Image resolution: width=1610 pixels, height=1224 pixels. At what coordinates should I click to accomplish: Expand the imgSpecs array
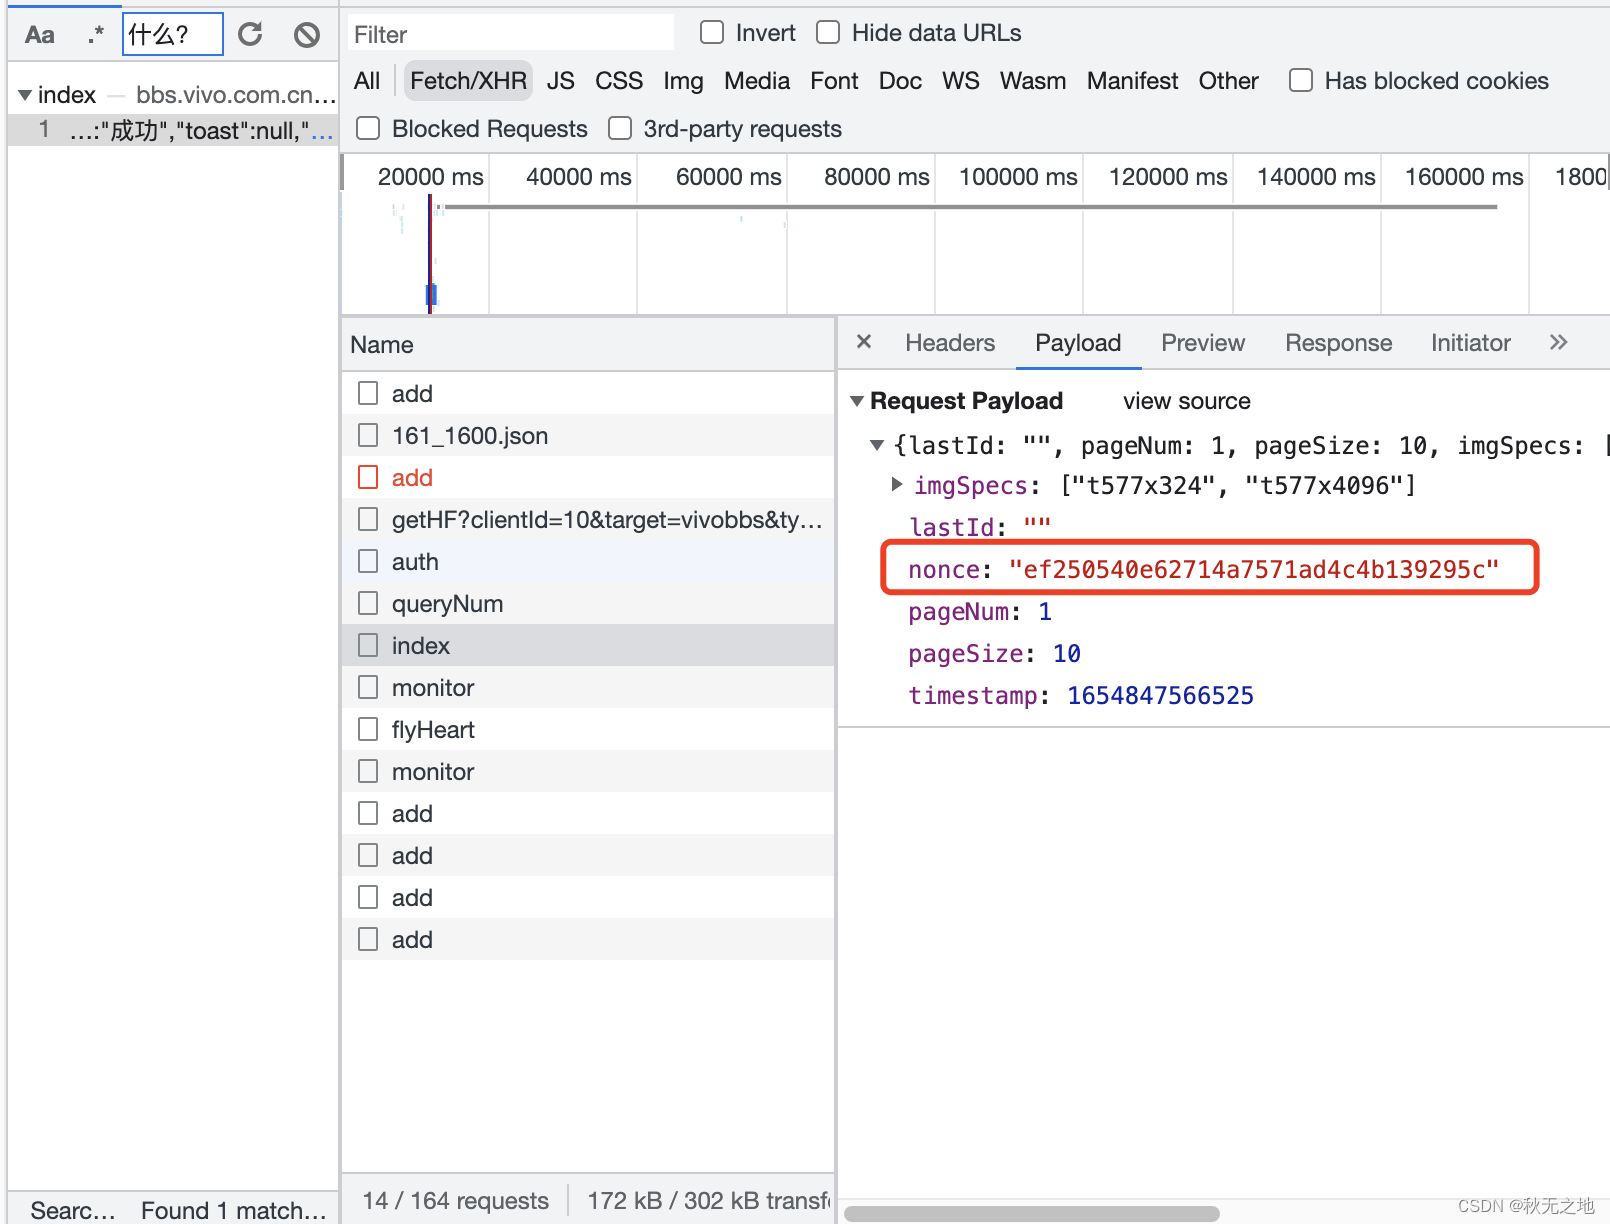[x=897, y=484]
